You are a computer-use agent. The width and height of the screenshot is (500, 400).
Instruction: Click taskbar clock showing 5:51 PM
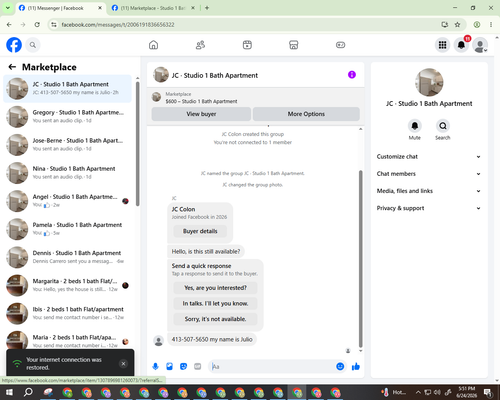tap(467, 392)
